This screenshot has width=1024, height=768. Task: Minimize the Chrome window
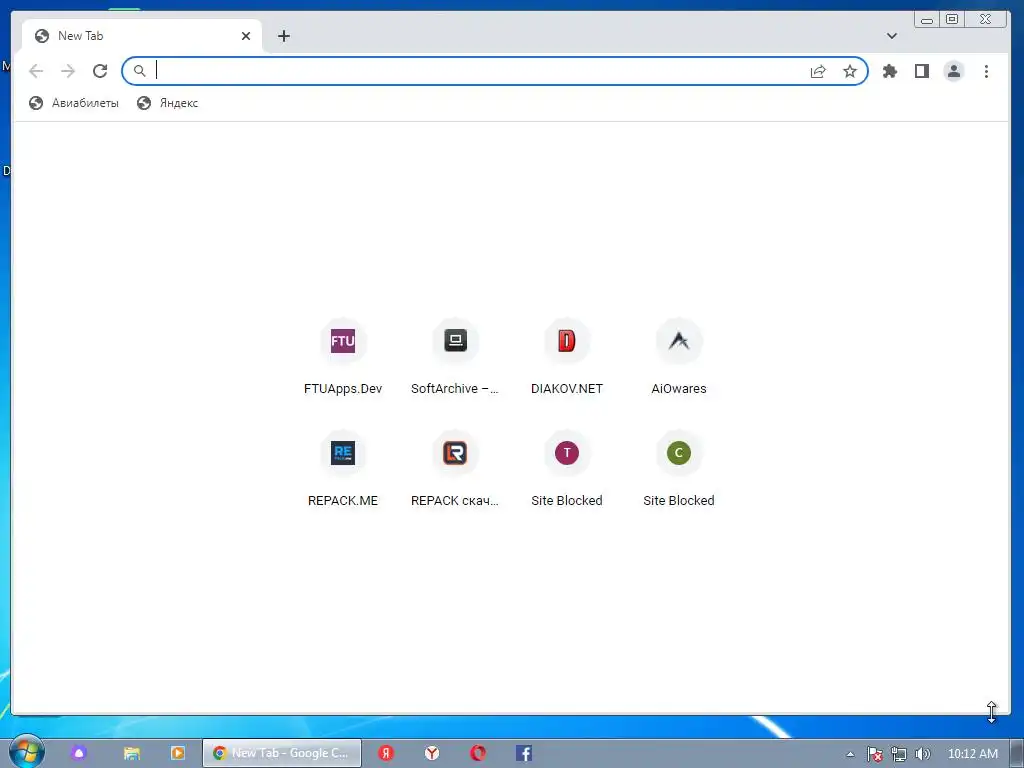tap(927, 20)
